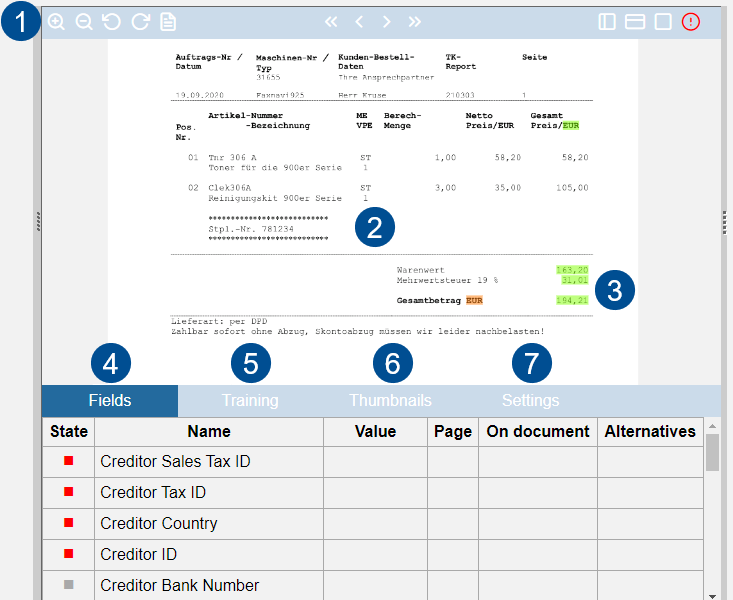Click the red warning alert icon
Viewport: 733px width, 600px height.
point(691,21)
